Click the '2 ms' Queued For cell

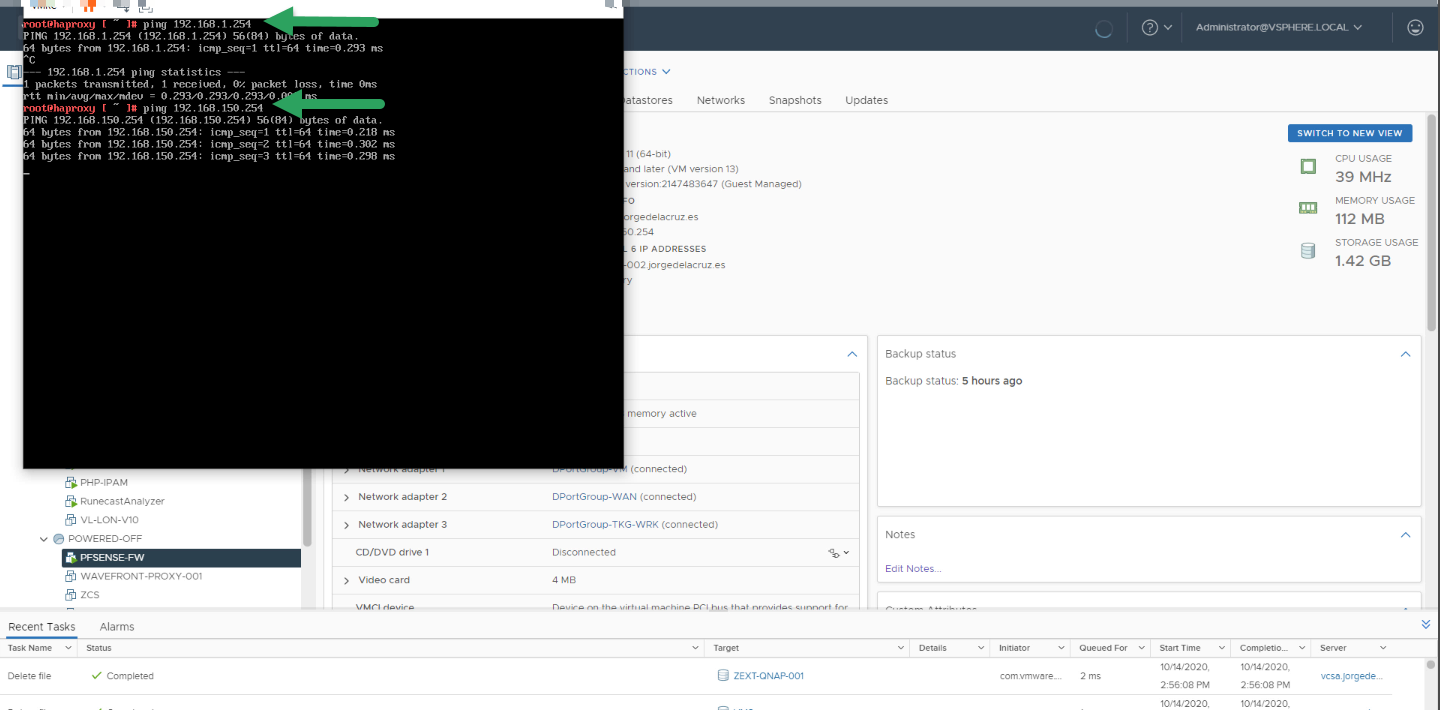point(1090,676)
